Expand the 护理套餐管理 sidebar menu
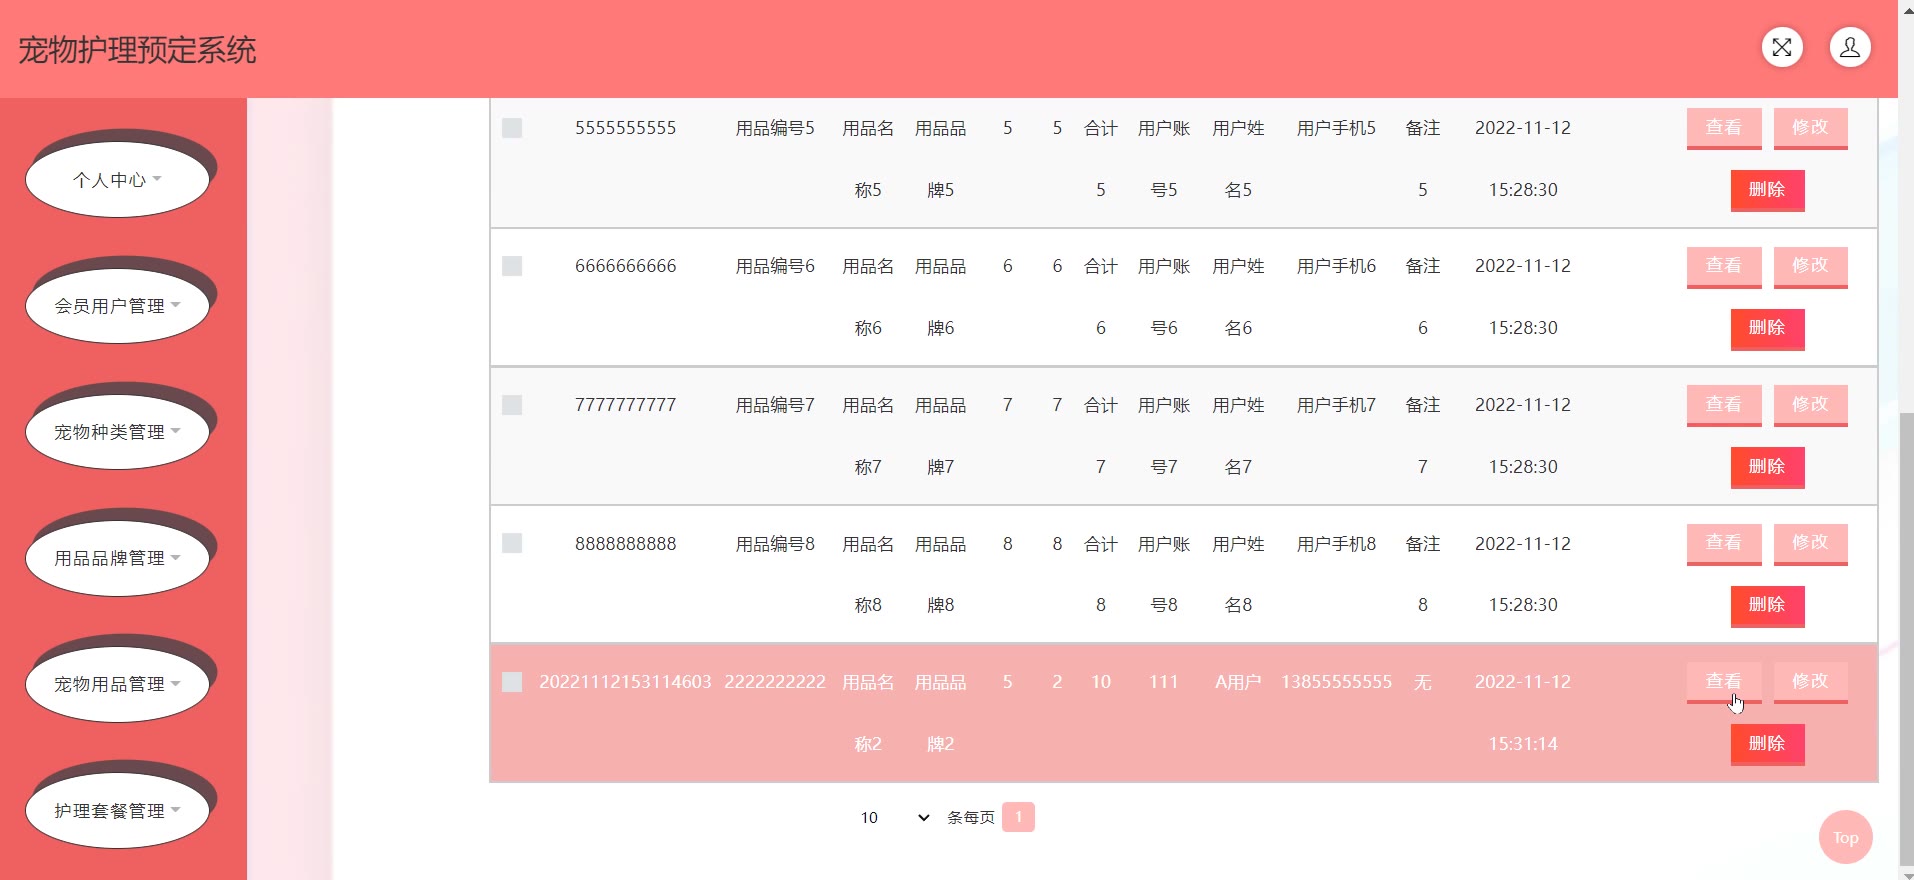 pos(117,811)
